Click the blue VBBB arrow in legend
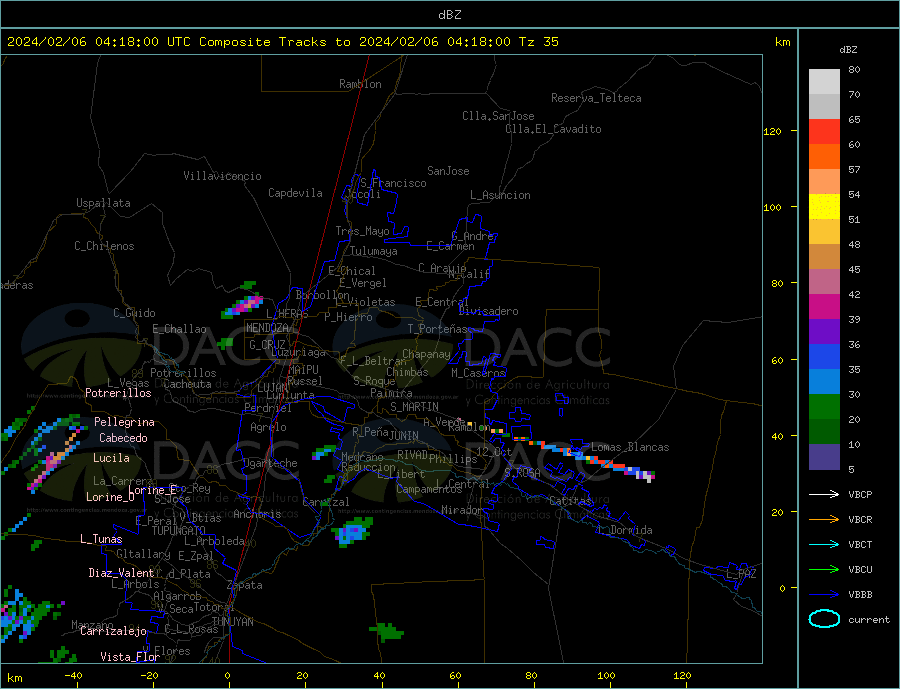The image size is (900, 689). point(824,594)
